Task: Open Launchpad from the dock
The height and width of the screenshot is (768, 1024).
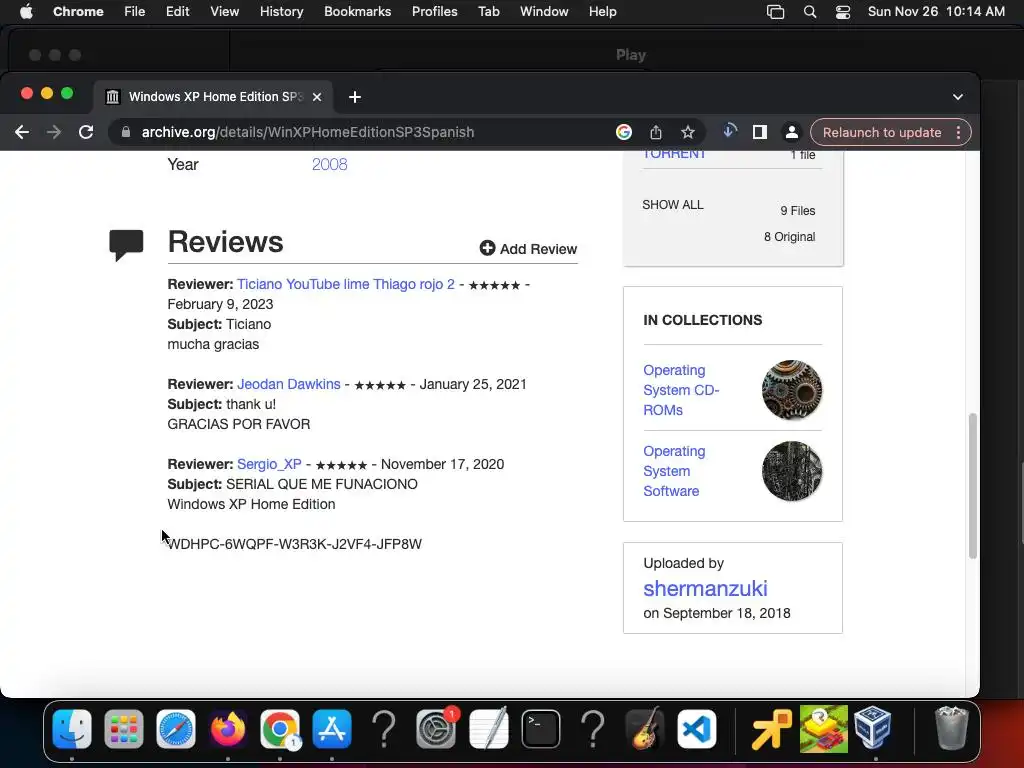Action: 123,728
